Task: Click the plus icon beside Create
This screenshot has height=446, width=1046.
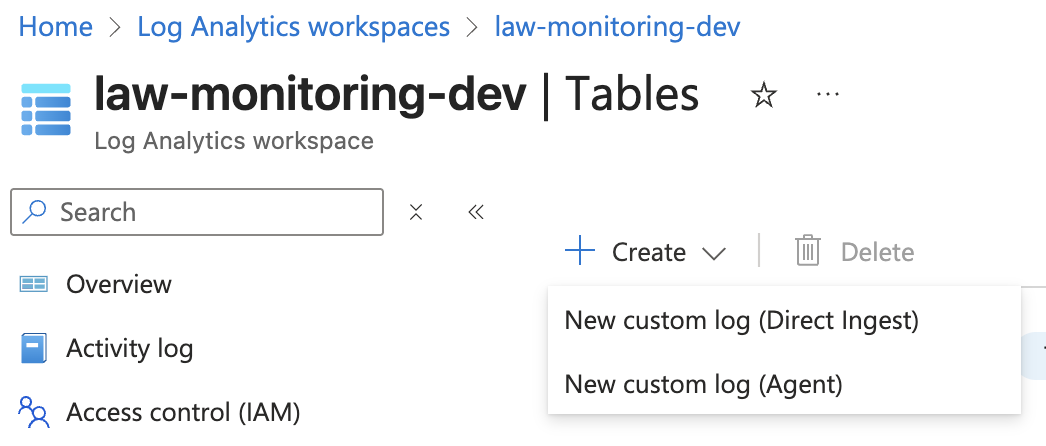Action: (580, 251)
